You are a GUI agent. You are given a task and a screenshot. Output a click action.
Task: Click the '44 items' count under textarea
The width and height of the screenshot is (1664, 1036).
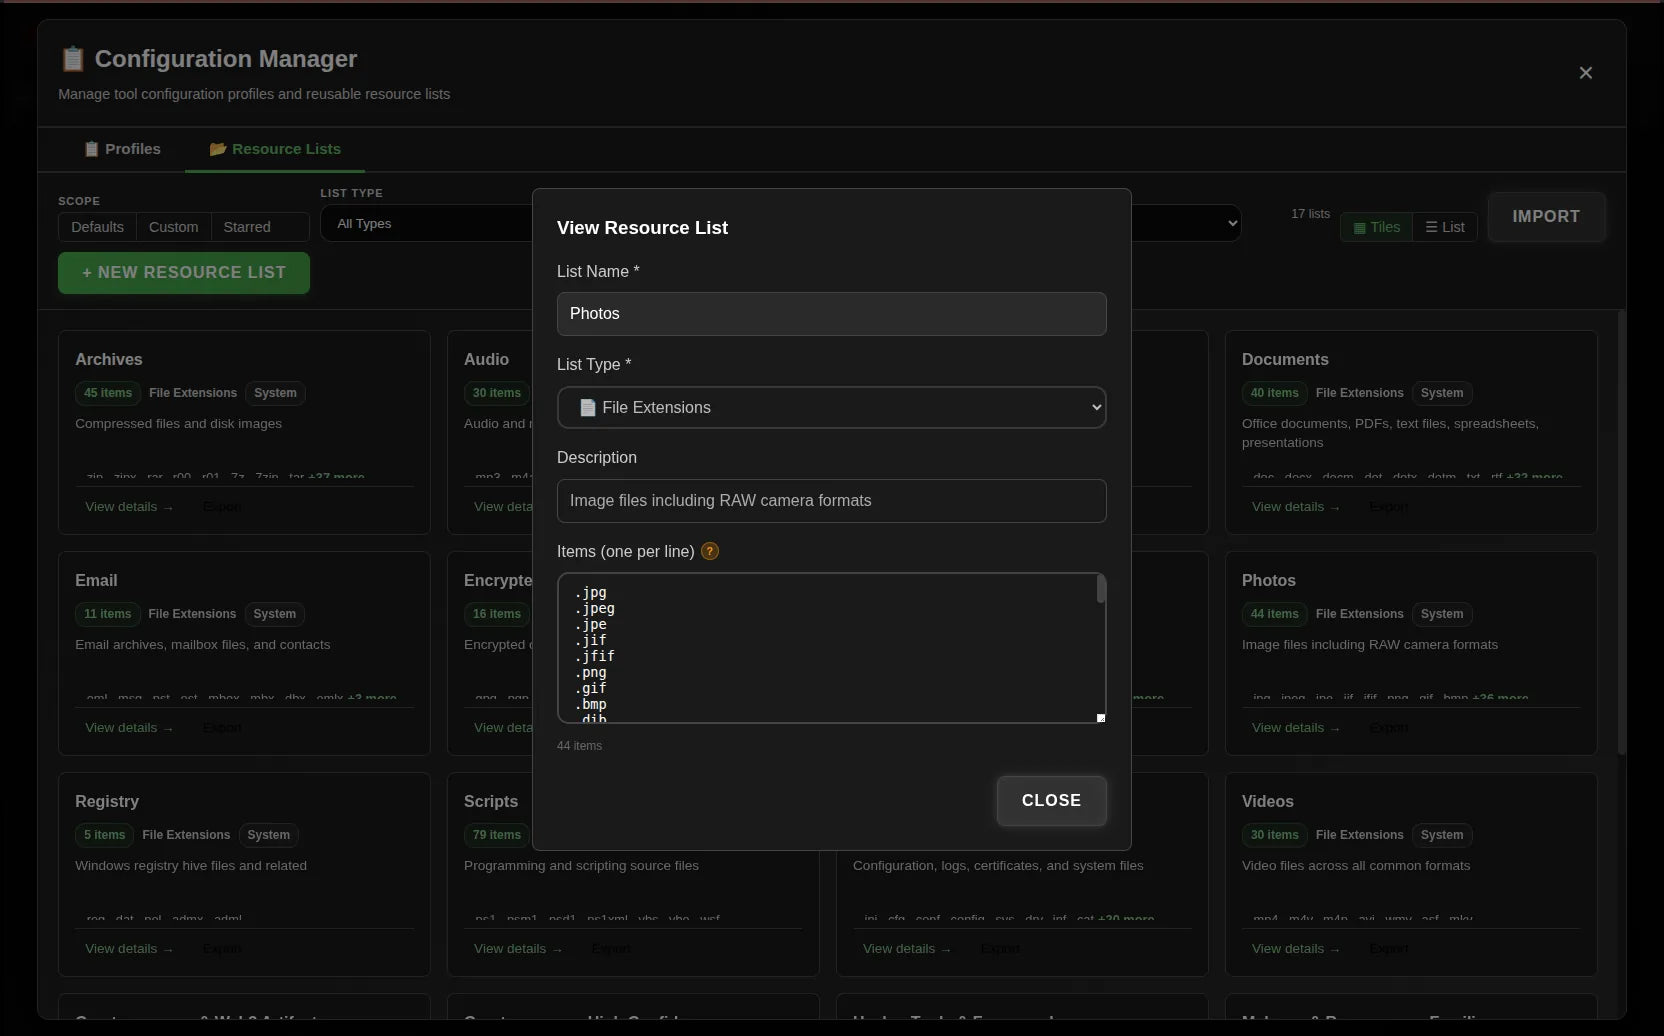pyautogui.click(x=579, y=746)
